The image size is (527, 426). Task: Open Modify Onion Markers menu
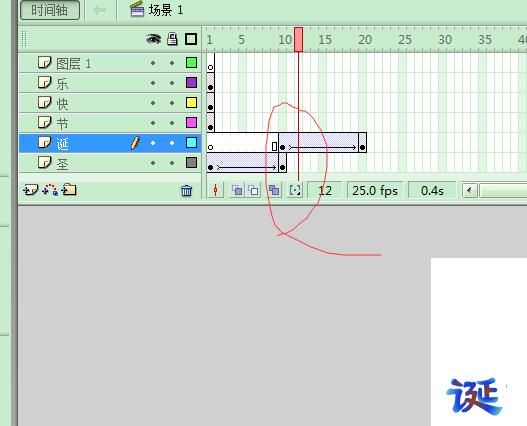pos(295,190)
